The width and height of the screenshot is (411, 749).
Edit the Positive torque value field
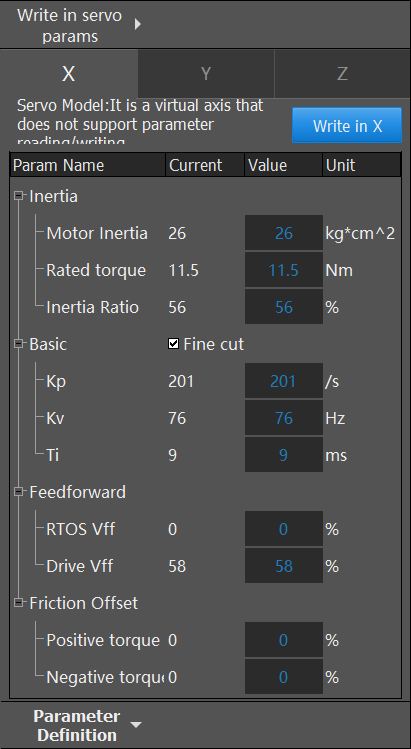[x=284, y=640]
